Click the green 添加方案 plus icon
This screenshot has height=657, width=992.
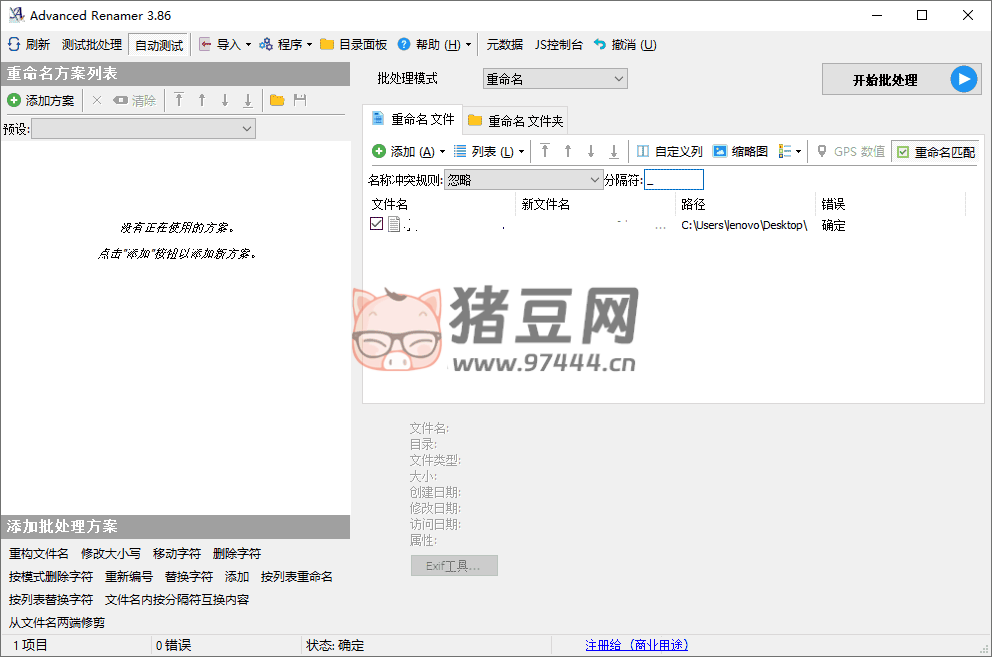point(14,100)
